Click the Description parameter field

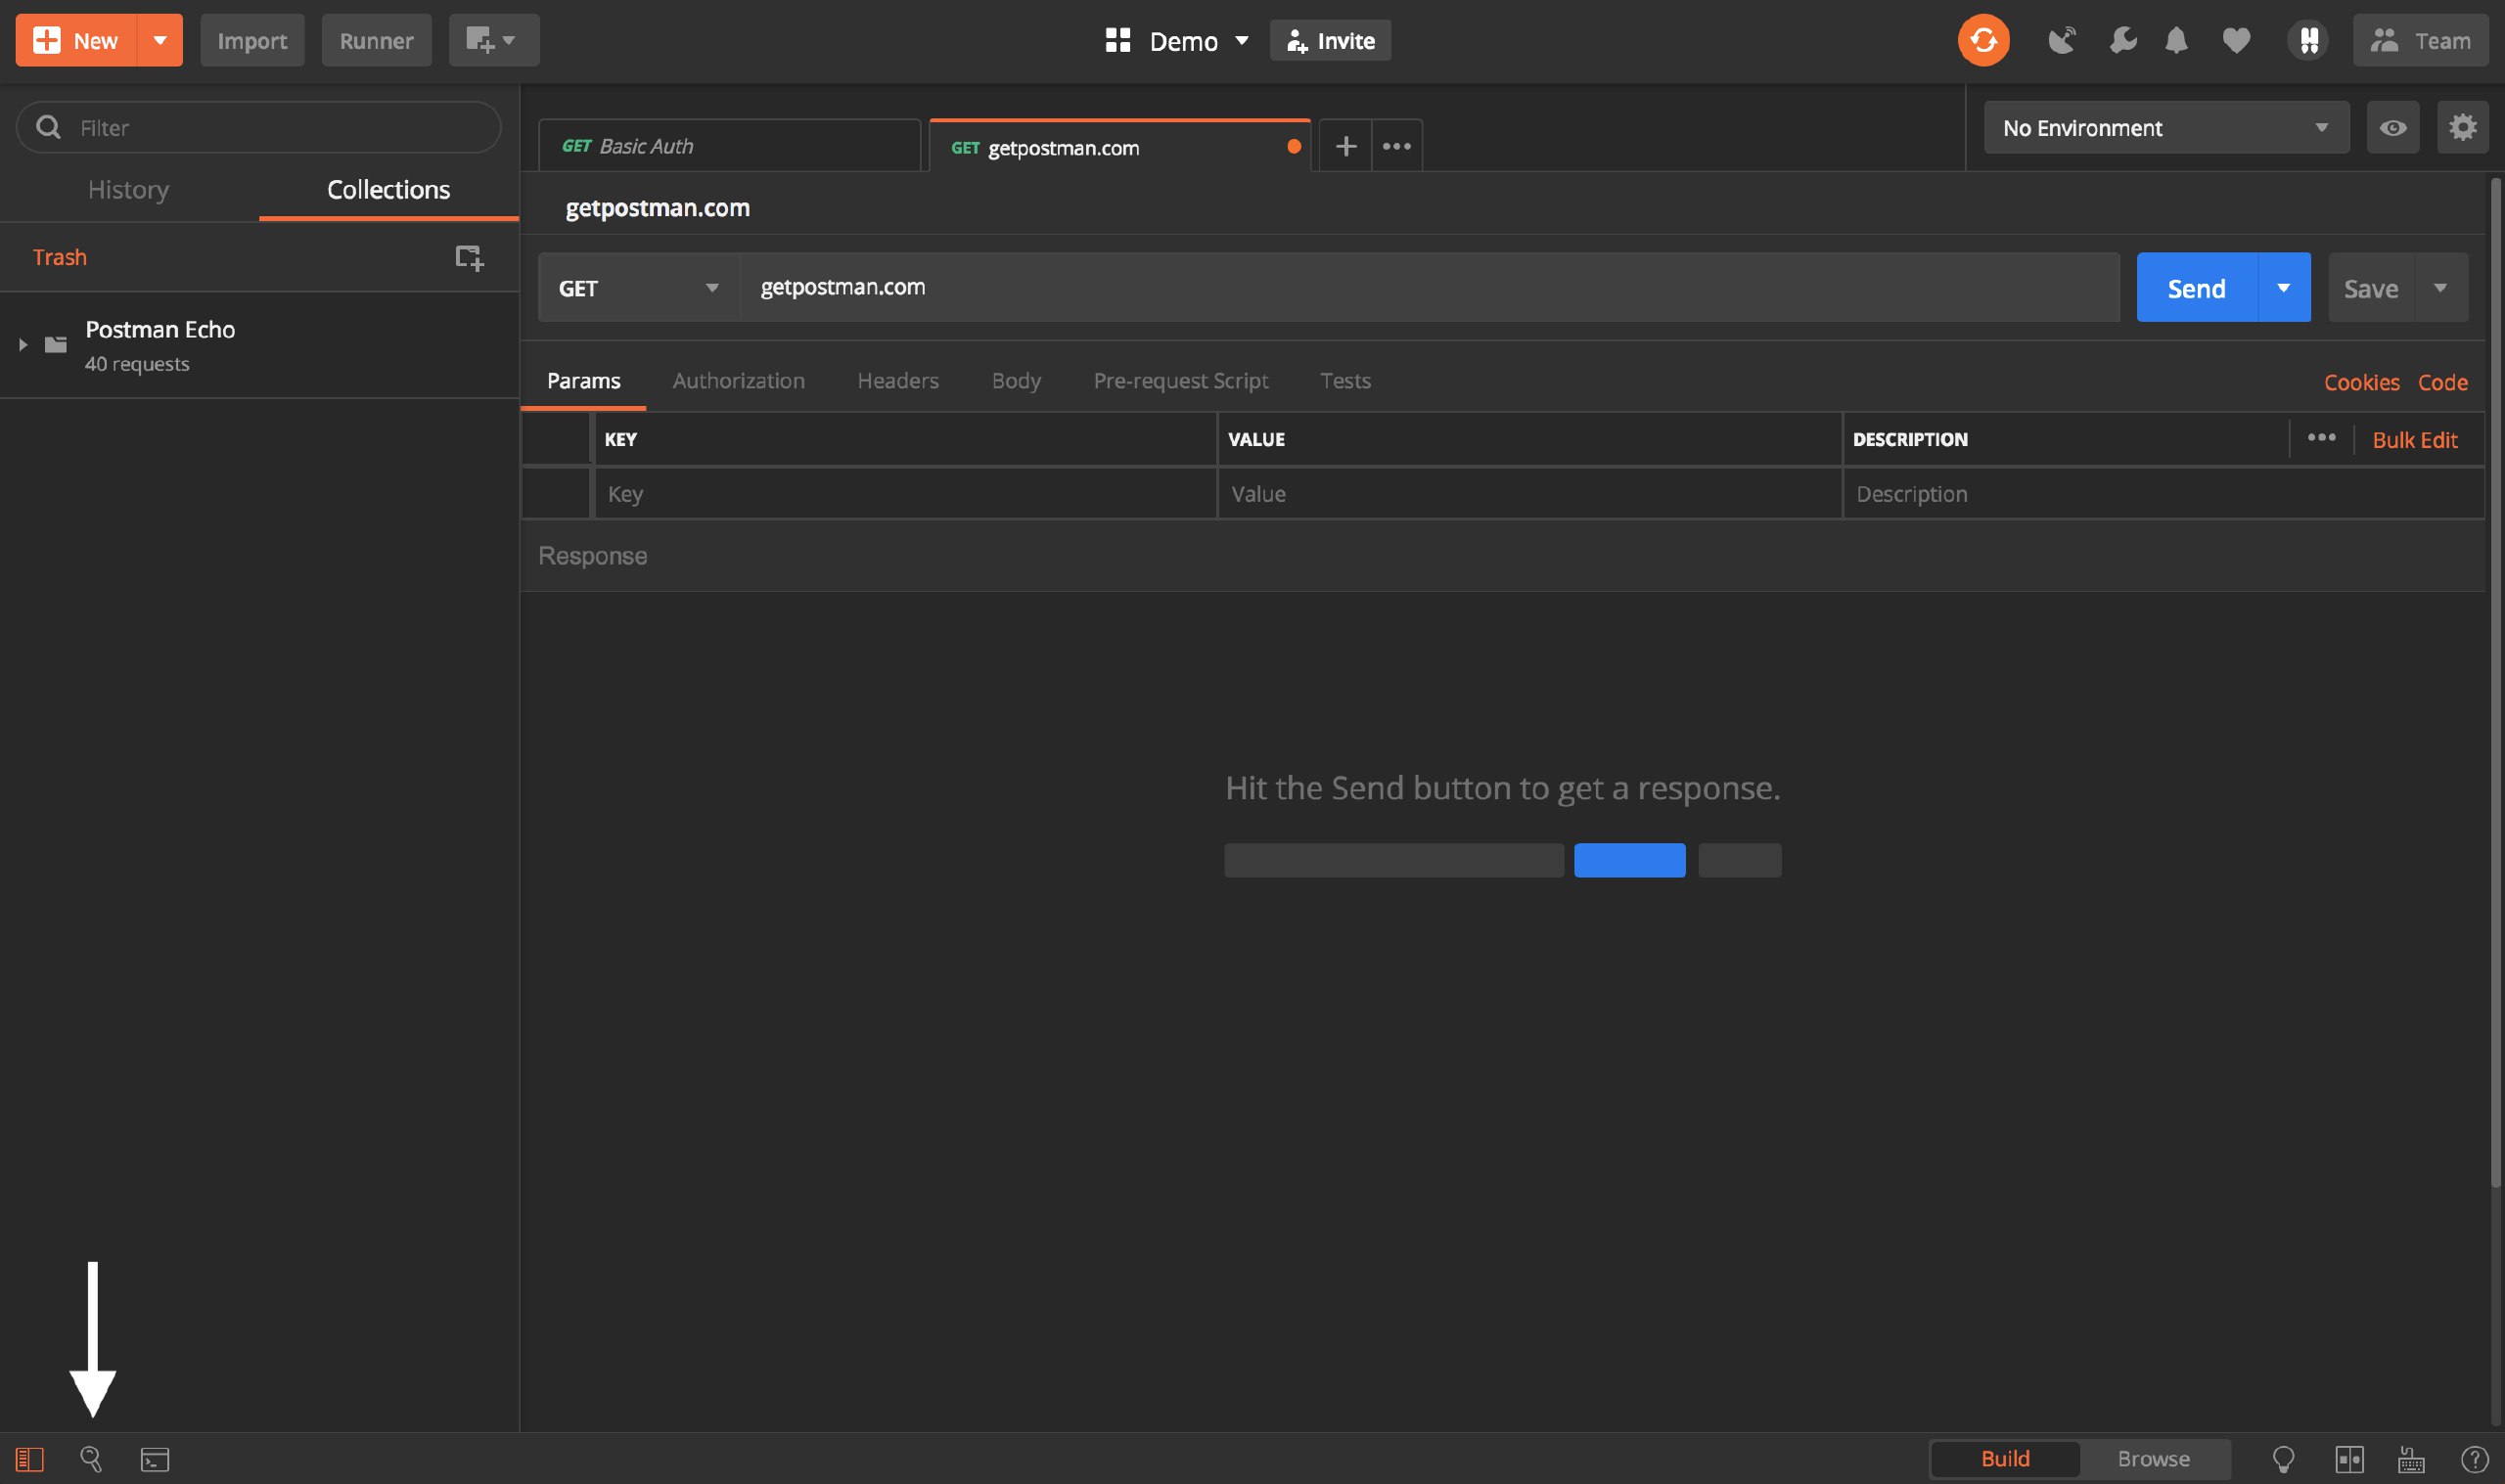click(x=2164, y=494)
